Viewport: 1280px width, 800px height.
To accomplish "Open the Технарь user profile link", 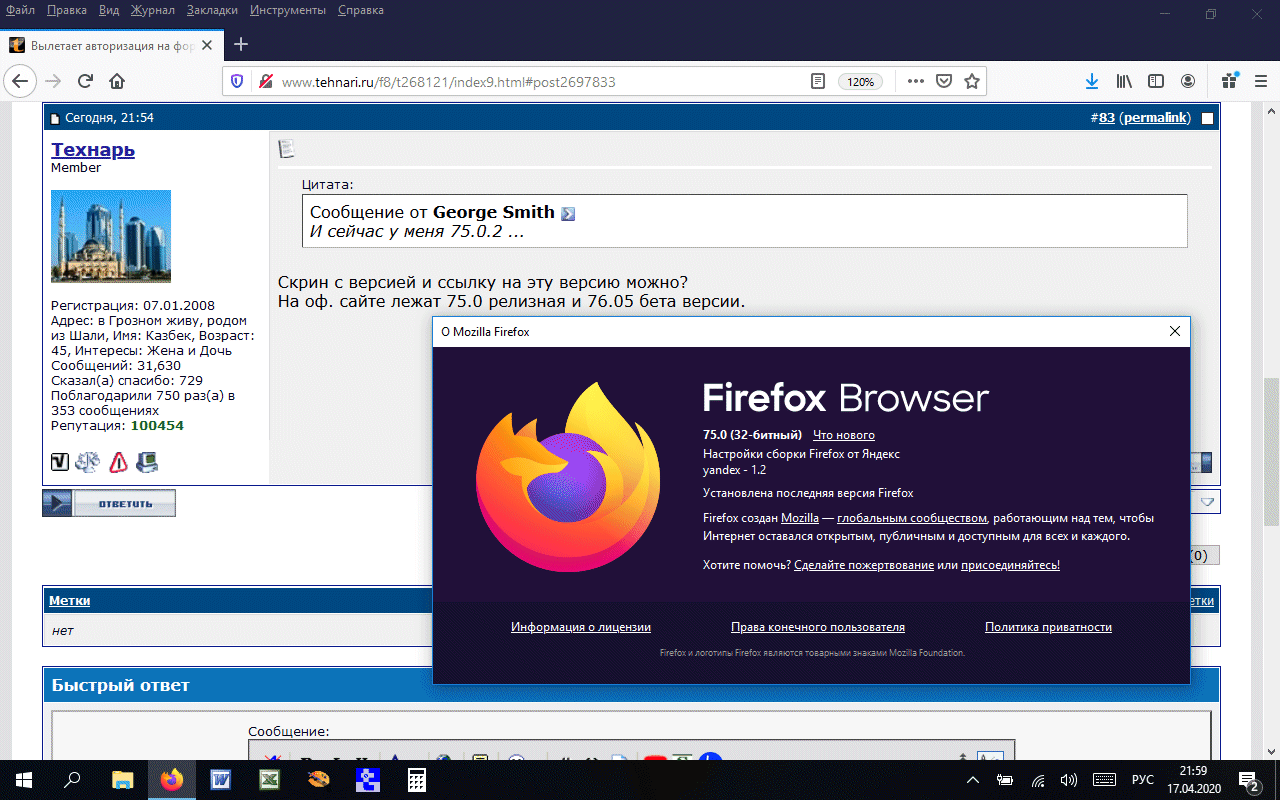I will pyautogui.click(x=93, y=150).
